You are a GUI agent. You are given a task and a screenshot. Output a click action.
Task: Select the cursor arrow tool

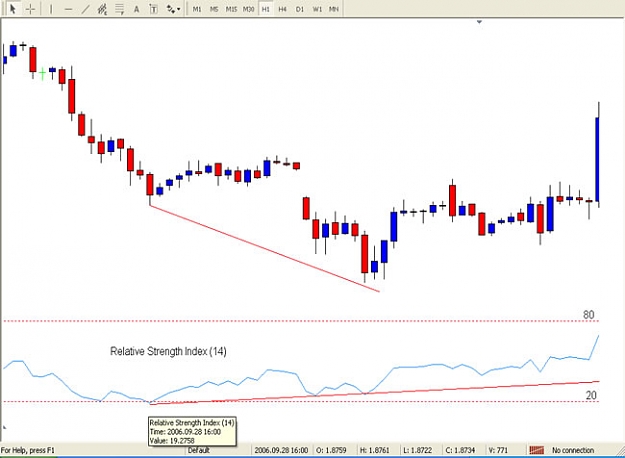13,8
